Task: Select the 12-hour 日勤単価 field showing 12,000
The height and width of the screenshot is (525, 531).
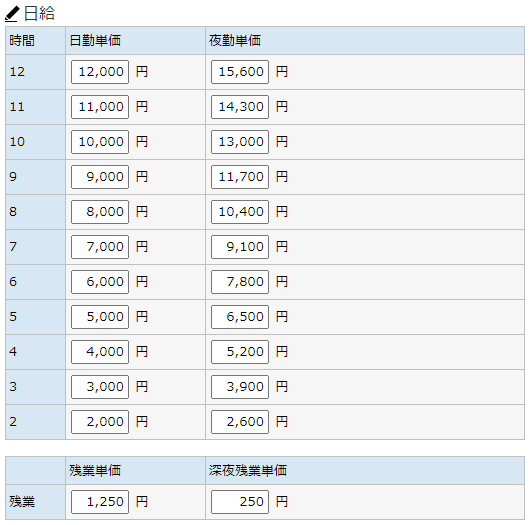Action: tap(100, 72)
